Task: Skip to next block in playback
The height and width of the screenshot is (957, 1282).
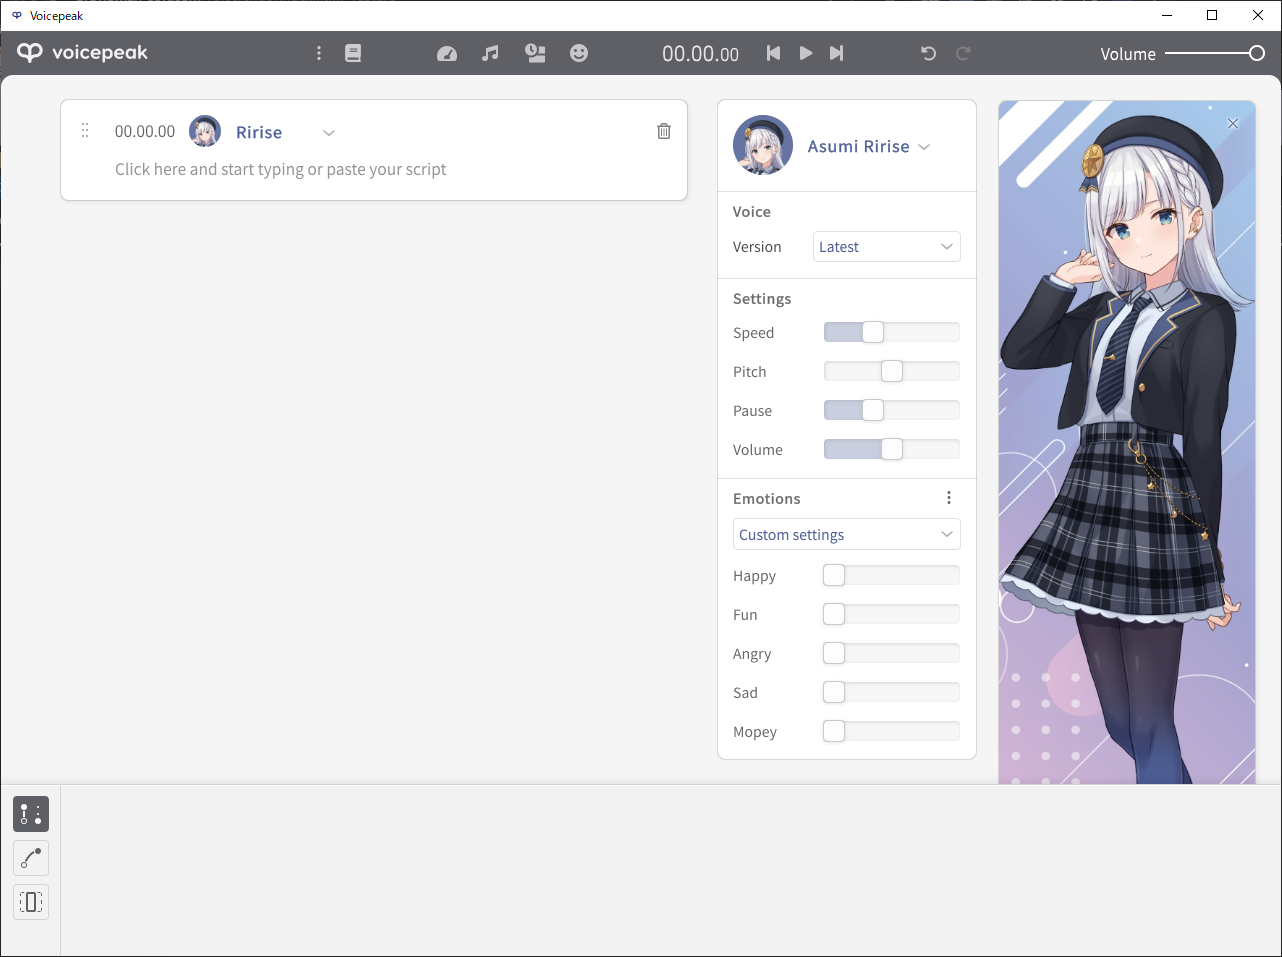Action: click(x=836, y=53)
